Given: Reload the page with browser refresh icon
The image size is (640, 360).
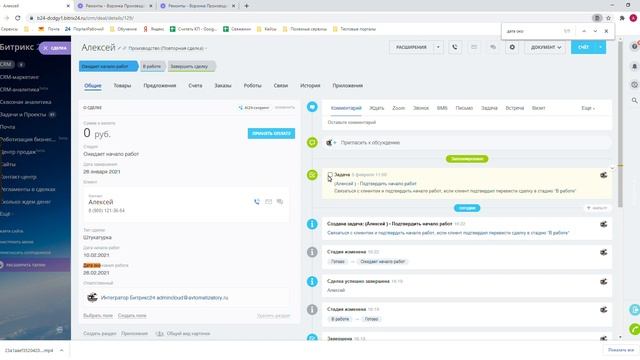Looking at the screenshot, I should (x=18, y=18).
